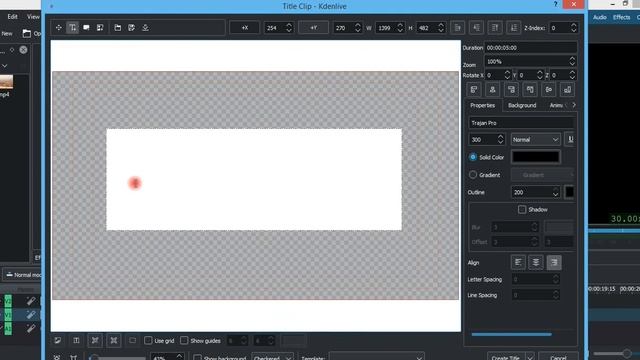The width and height of the screenshot is (640, 360).
Task: Switch to the Properties tab
Action: (482, 105)
